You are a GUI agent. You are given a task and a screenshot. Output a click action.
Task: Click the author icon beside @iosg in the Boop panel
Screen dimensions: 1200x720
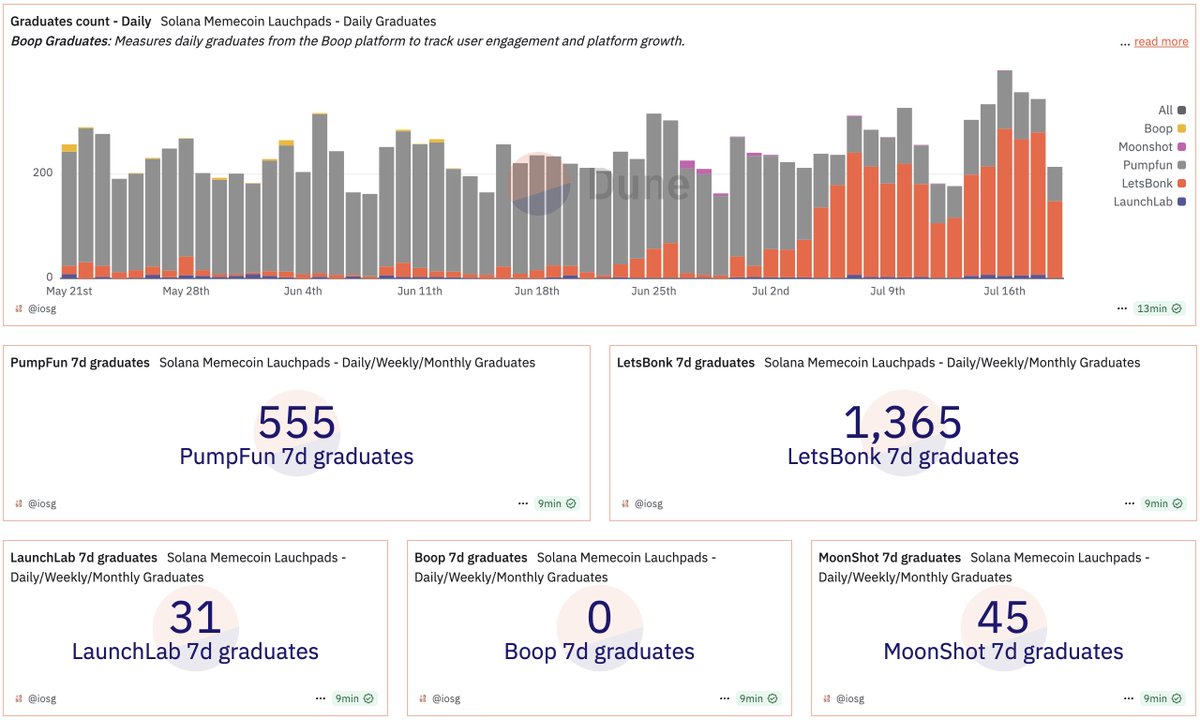(423, 699)
